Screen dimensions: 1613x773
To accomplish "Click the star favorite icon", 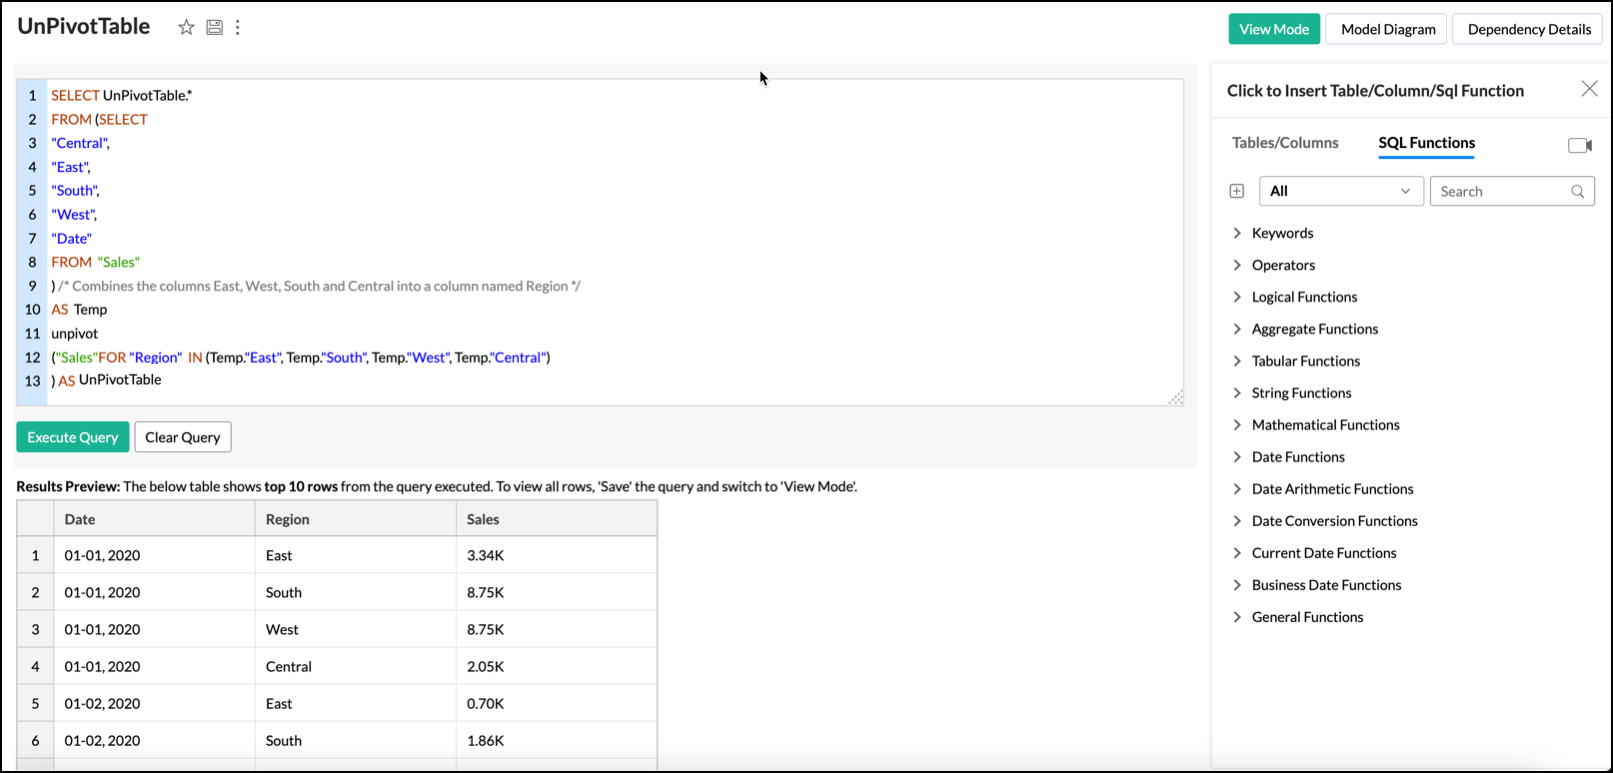I will point(186,28).
